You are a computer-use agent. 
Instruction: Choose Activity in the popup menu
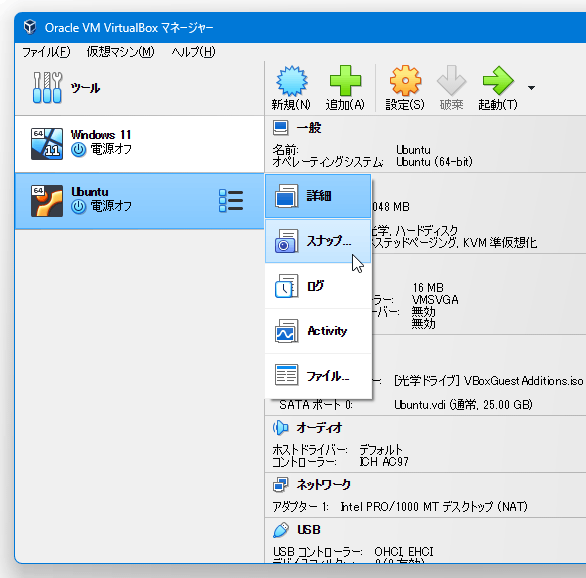click(318, 331)
